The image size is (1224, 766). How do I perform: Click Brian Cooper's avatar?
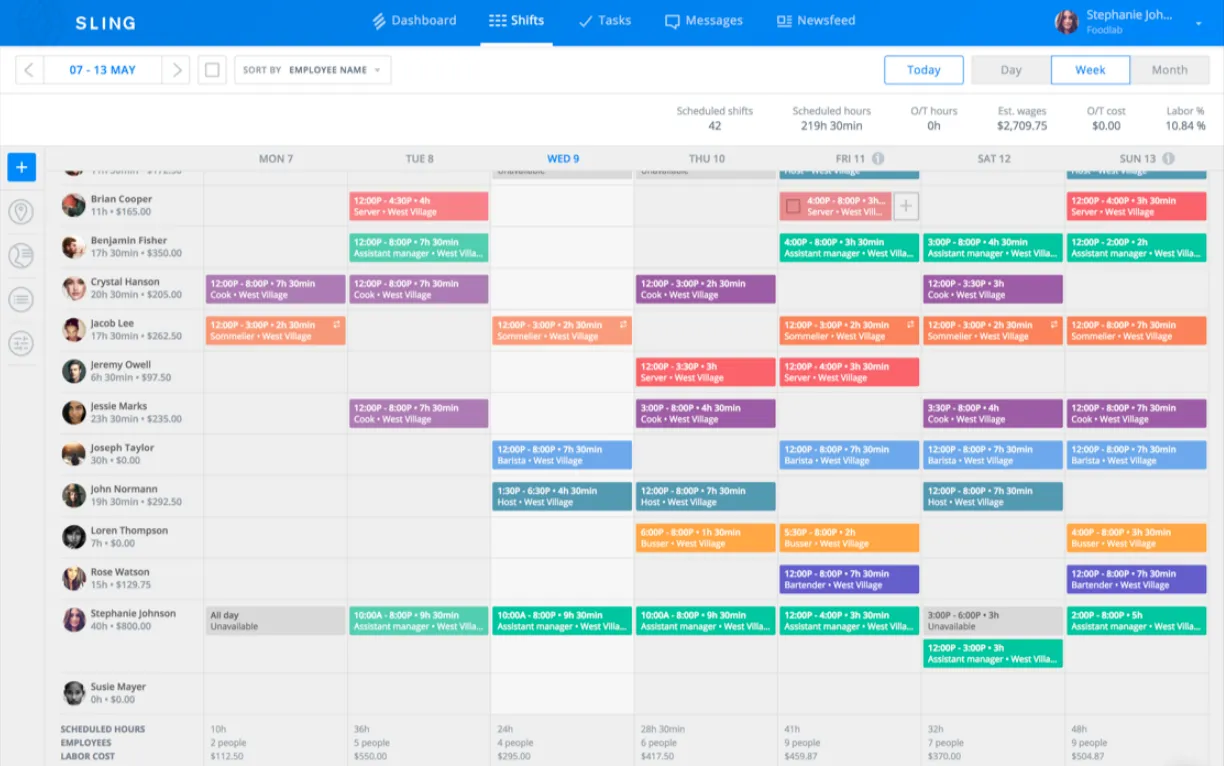tap(73, 205)
